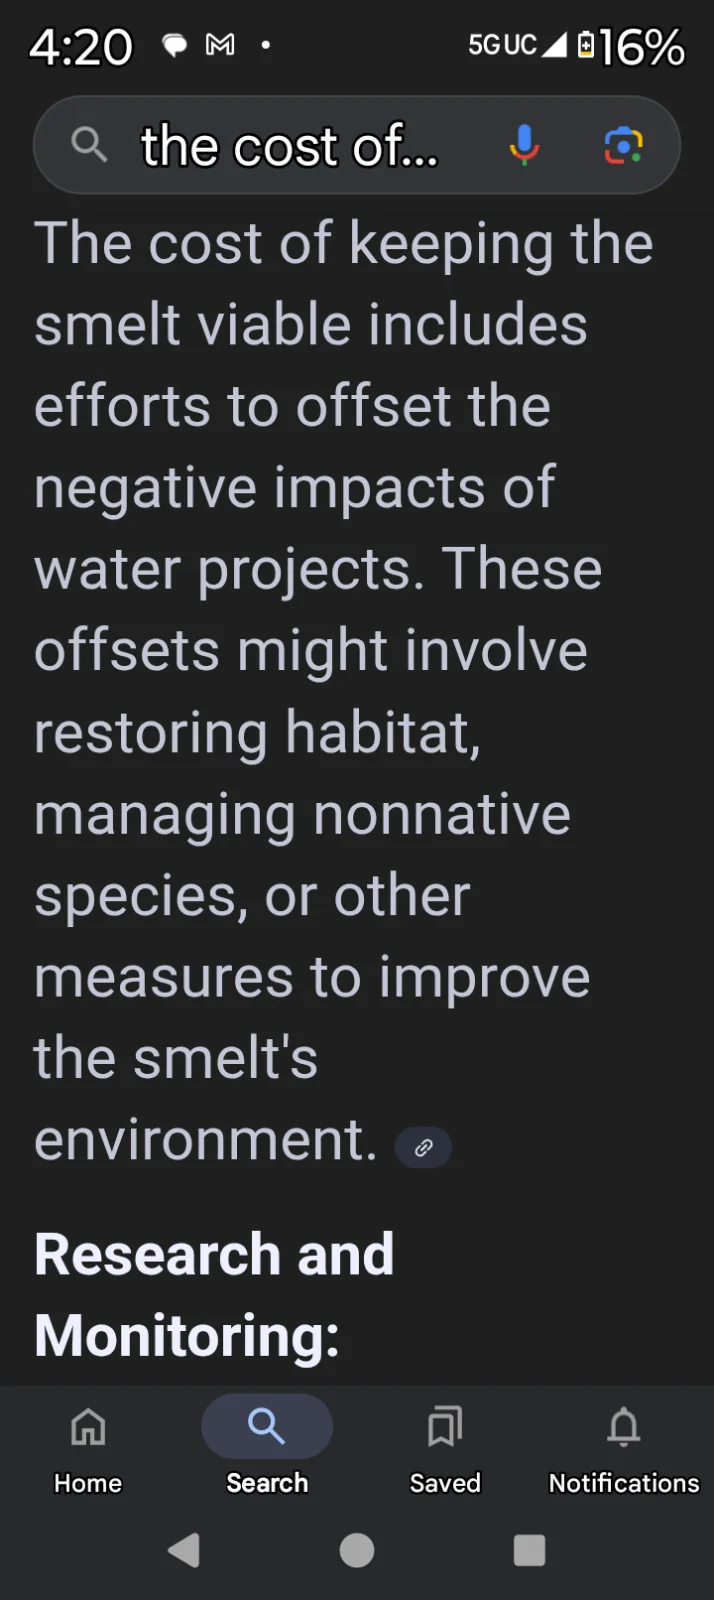Tap the Home house icon
This screenshot has width=714, height=1600.
click(x=88, y=1427)
